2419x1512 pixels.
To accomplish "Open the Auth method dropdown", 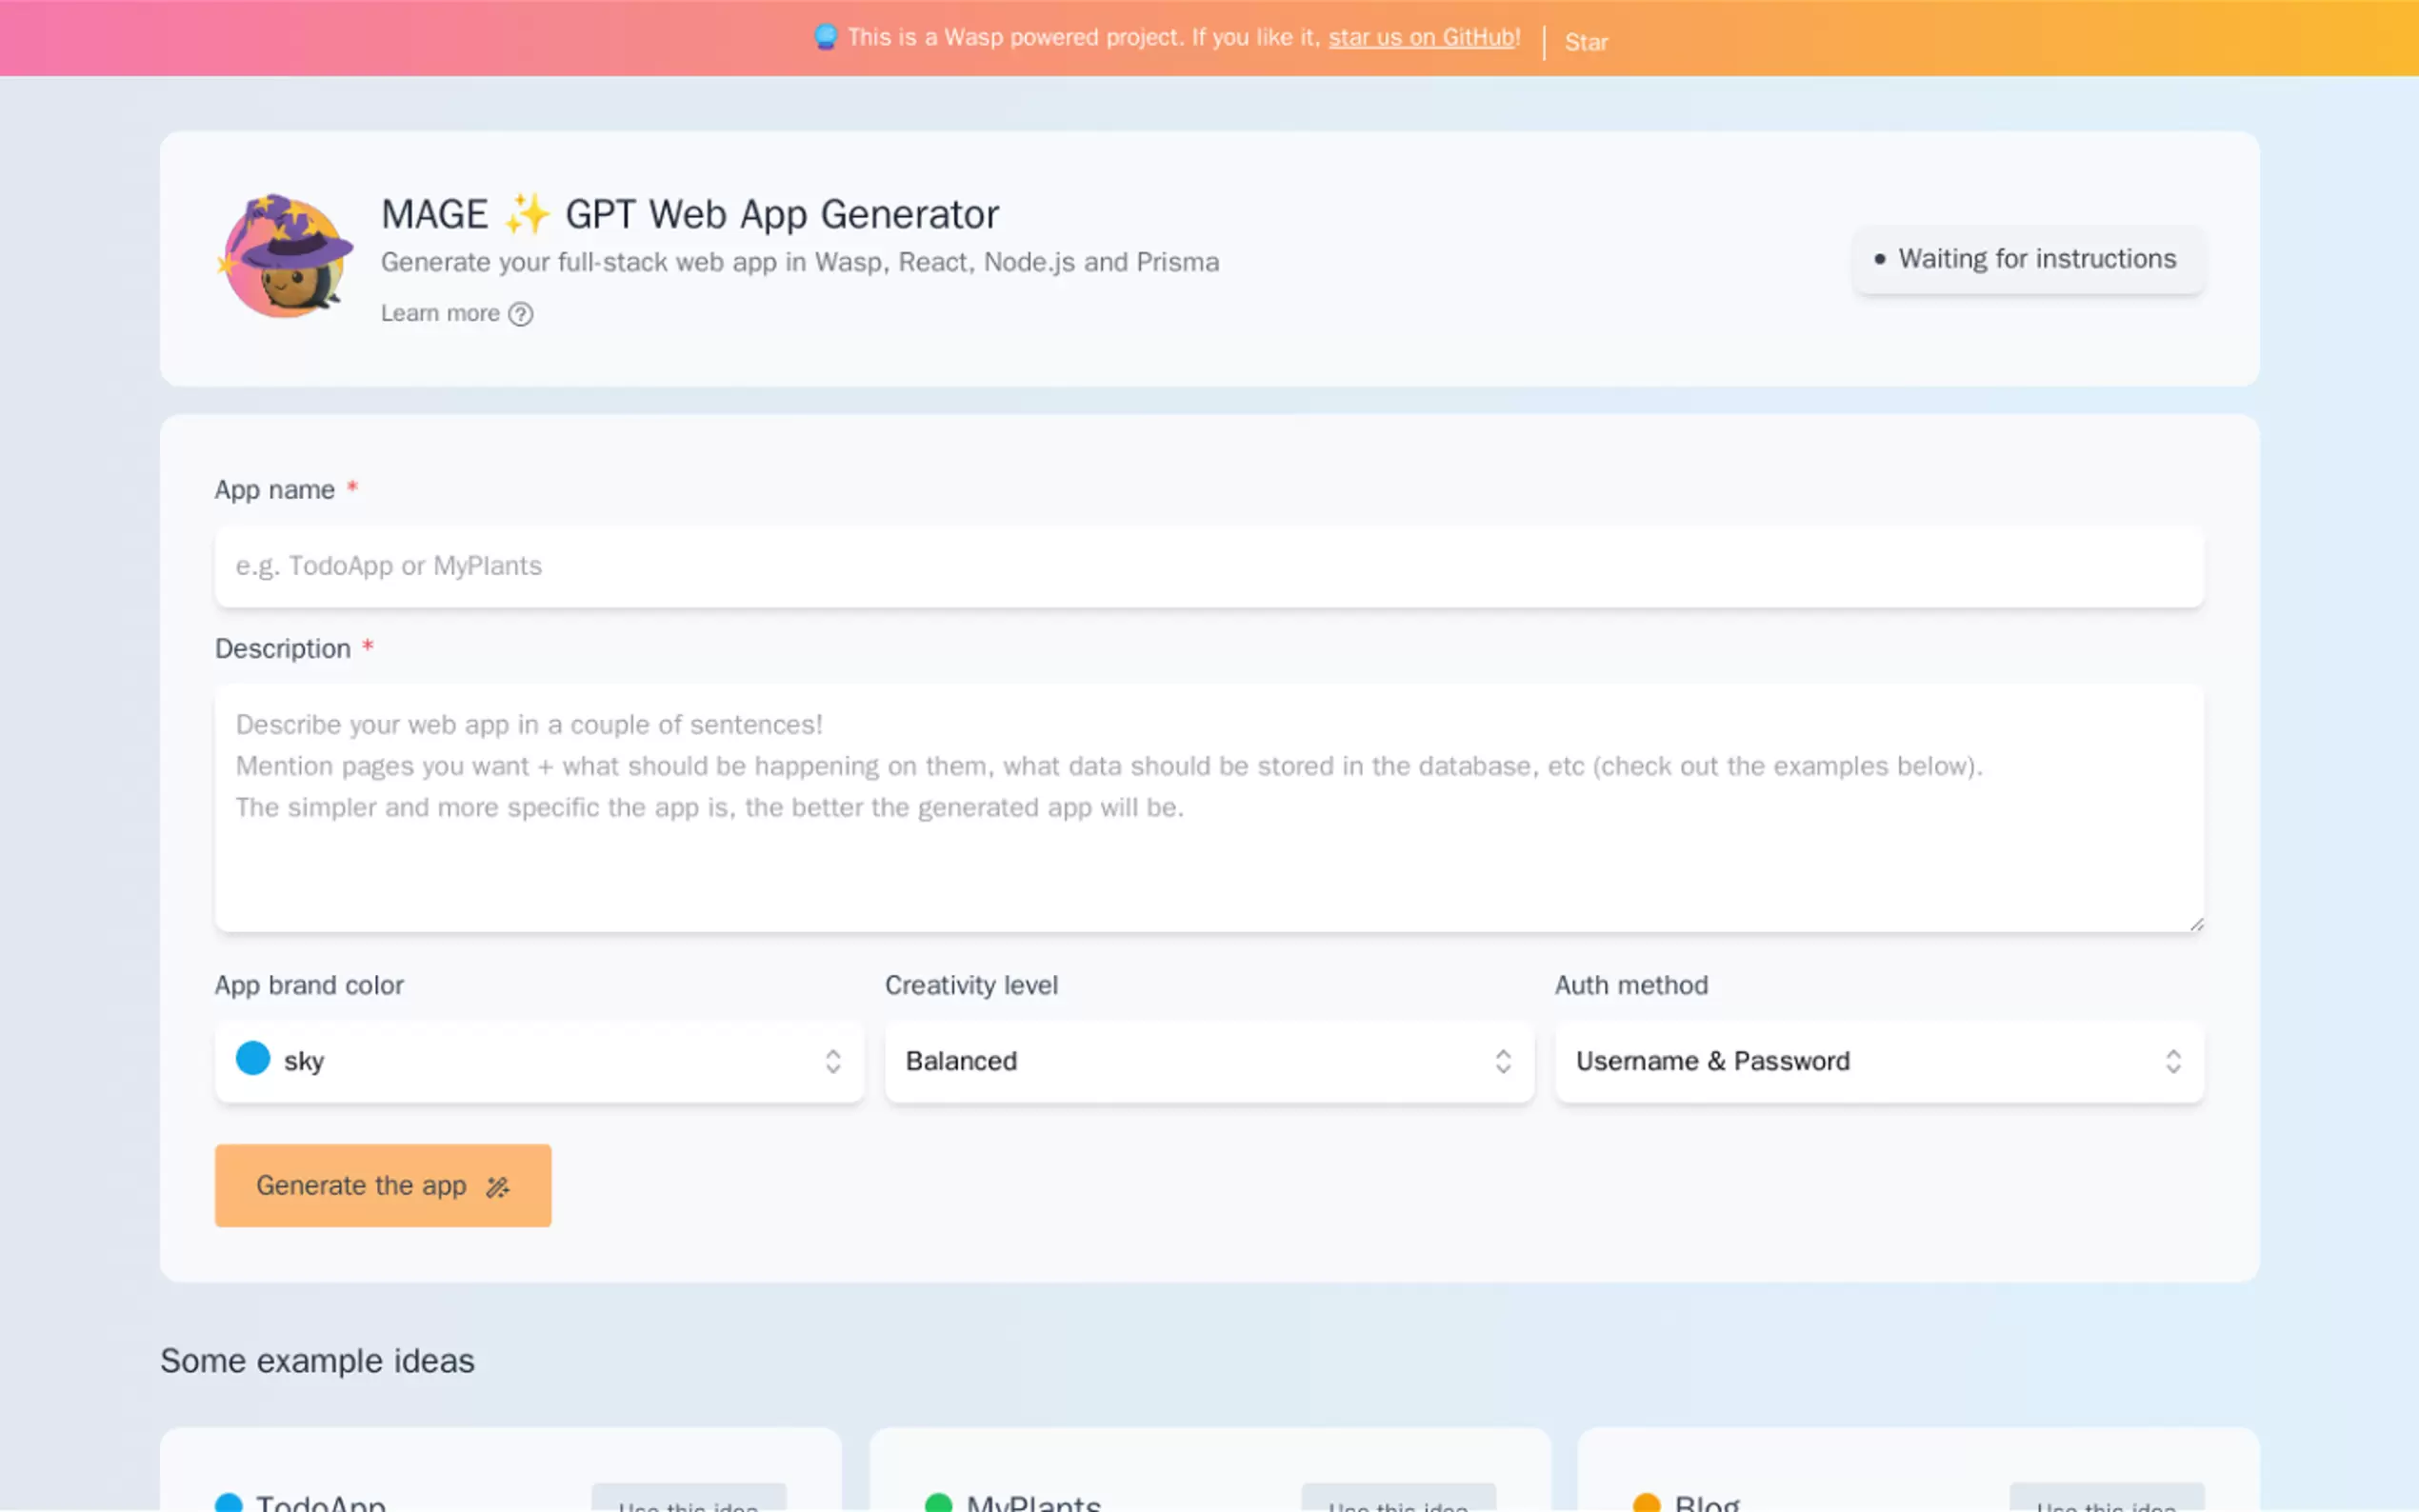I will [1879, 1061].
